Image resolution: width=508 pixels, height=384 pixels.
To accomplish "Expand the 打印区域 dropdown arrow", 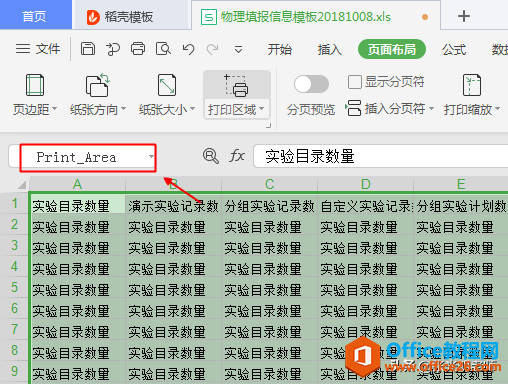I will tap(261, 109).
